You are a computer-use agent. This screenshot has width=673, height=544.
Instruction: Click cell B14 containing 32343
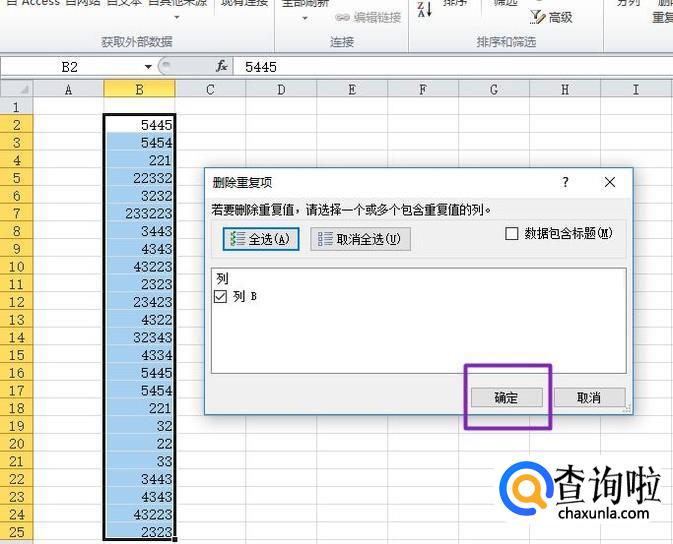tap(139, 337)
